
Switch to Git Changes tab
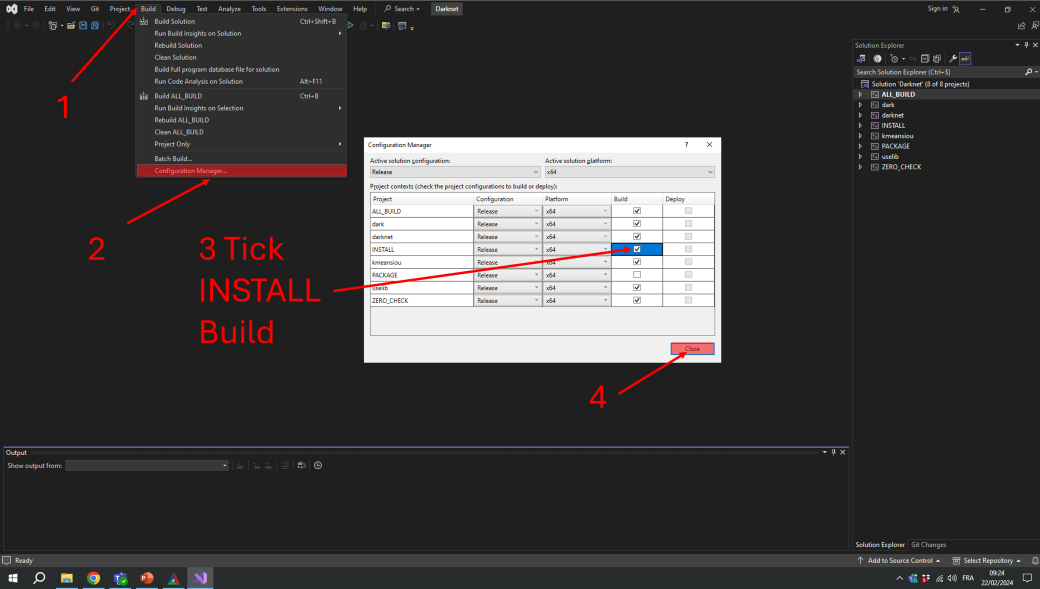coord(929,545)
